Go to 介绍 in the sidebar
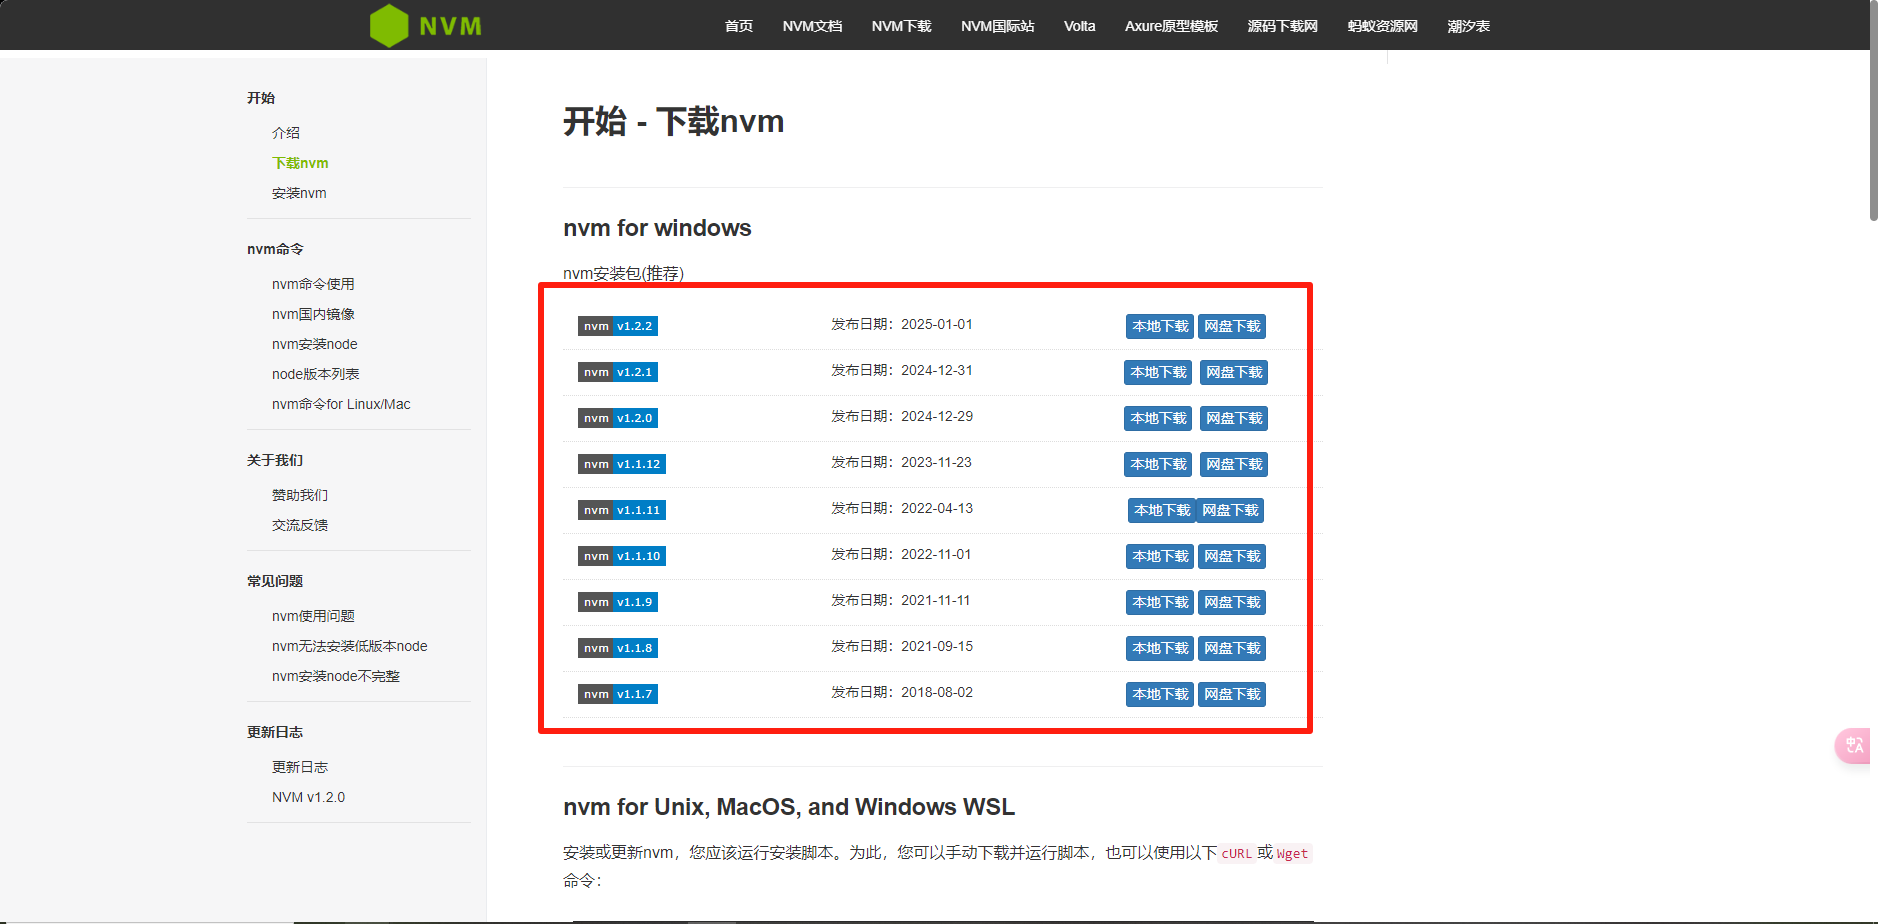This screenshot has width=1878, height=924. (x=286, y=133)
